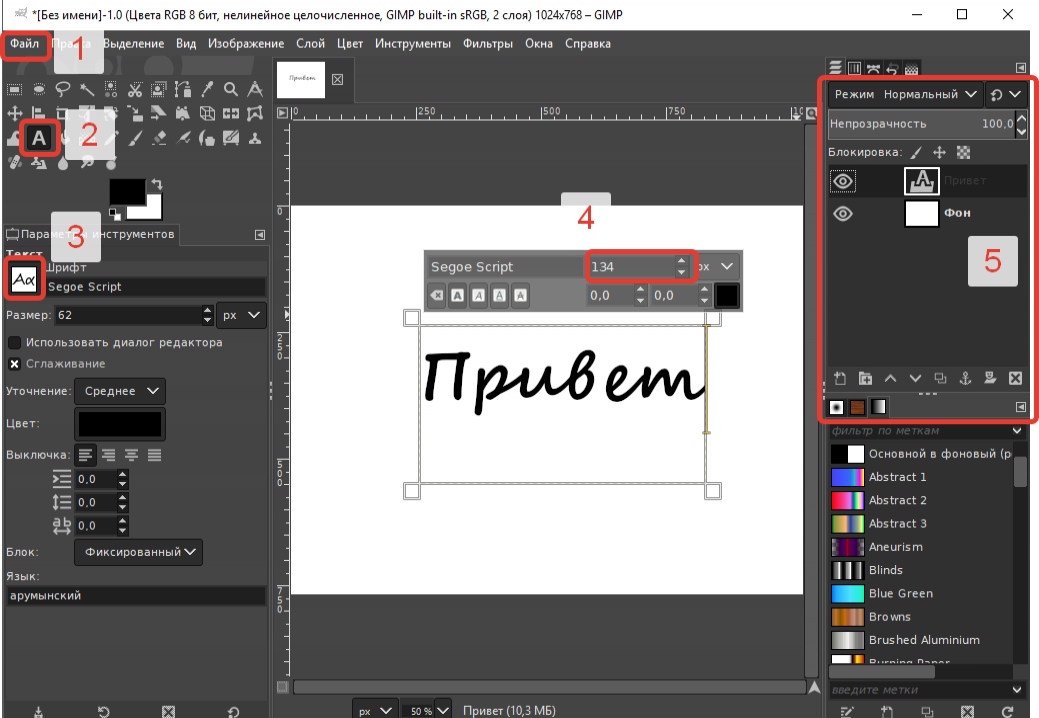Open the Файл menu
Screen dimensions: 1039x718
click(x=25, y=44)
